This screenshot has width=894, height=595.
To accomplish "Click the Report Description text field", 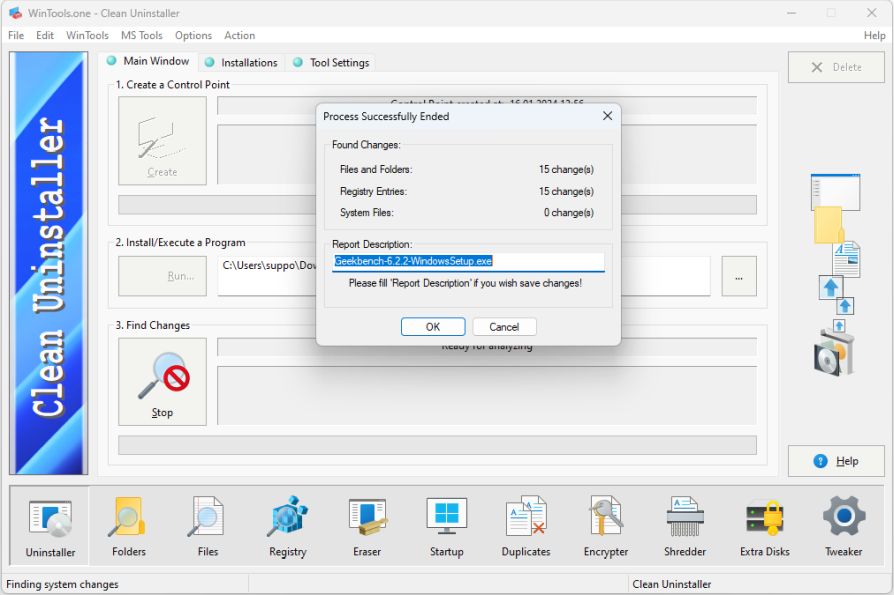I will click(468, 262).
